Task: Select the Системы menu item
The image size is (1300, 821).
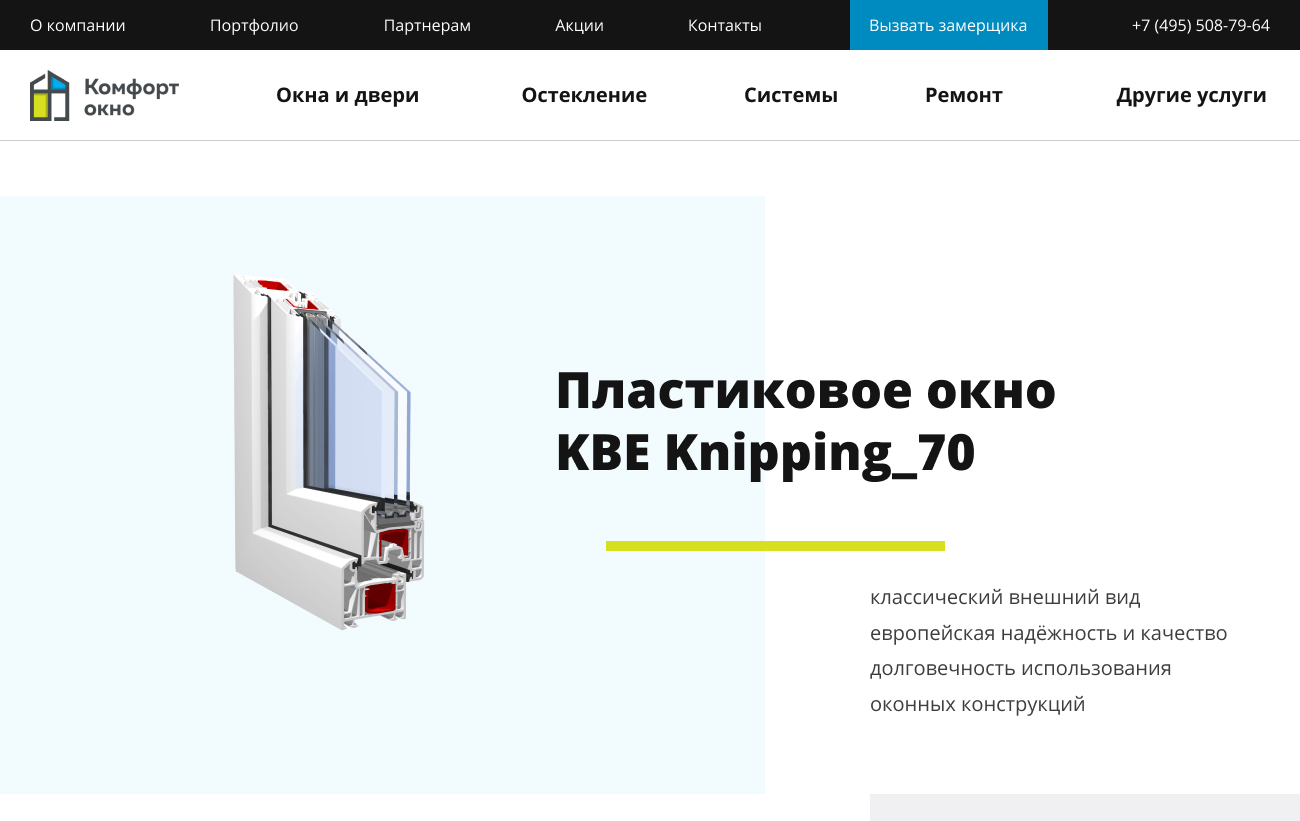Action: tap(791, 95)
